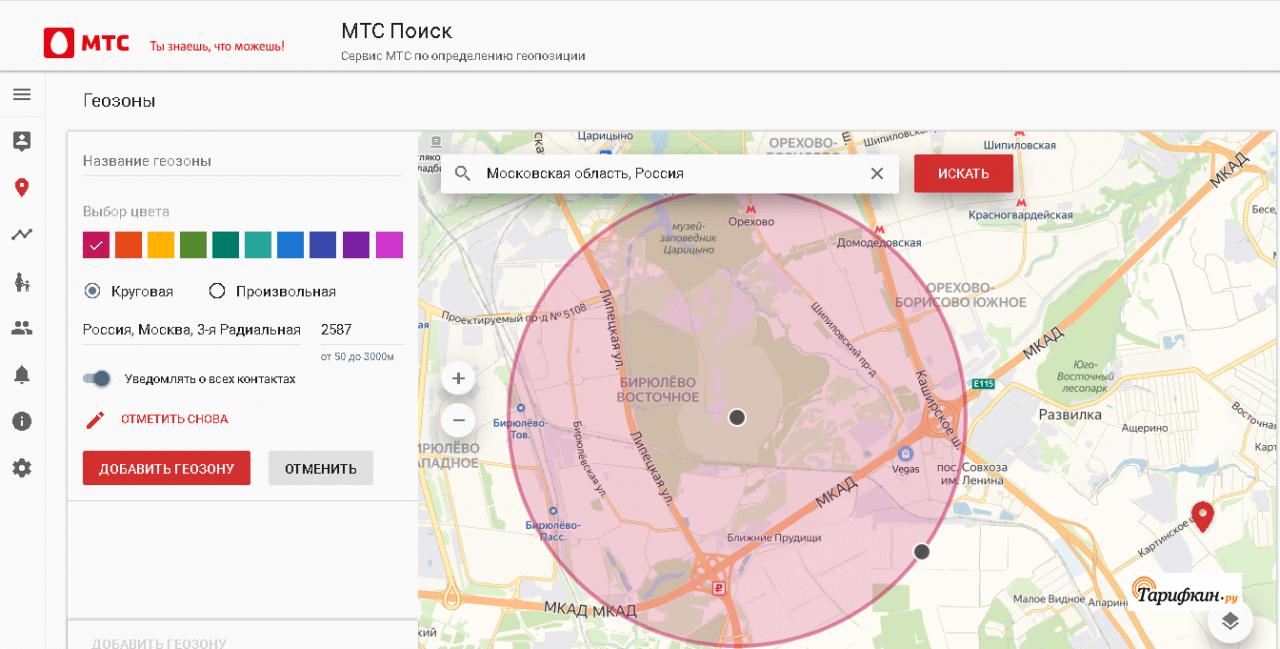1280x649 pixels.
Task: Select the Произвольная geozone shape
Action: pos(217,291)
